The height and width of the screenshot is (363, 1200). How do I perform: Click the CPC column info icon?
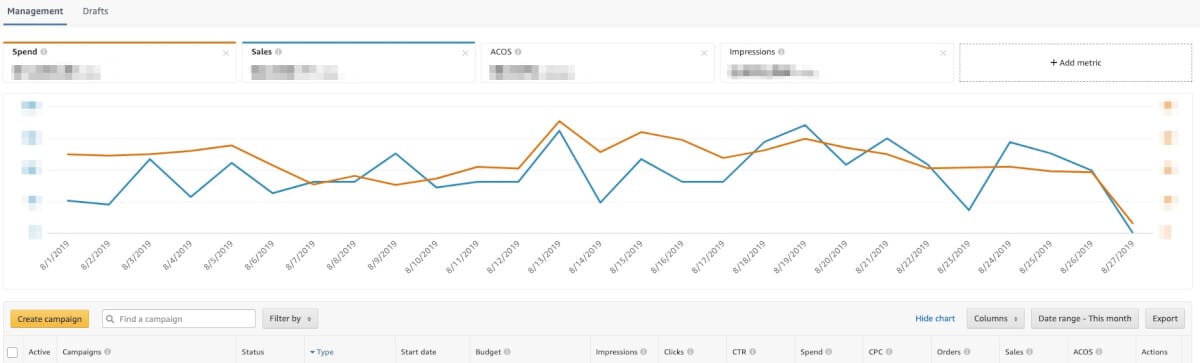tap(890, 352)
